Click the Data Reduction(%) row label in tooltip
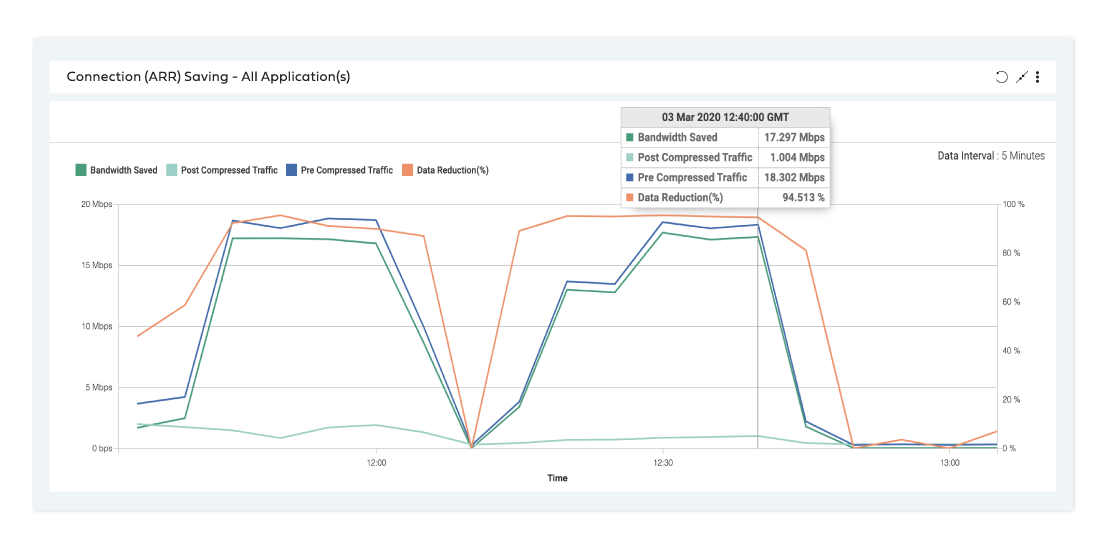The width and height of the screenshot is (1105, 547). click(680, 198)
